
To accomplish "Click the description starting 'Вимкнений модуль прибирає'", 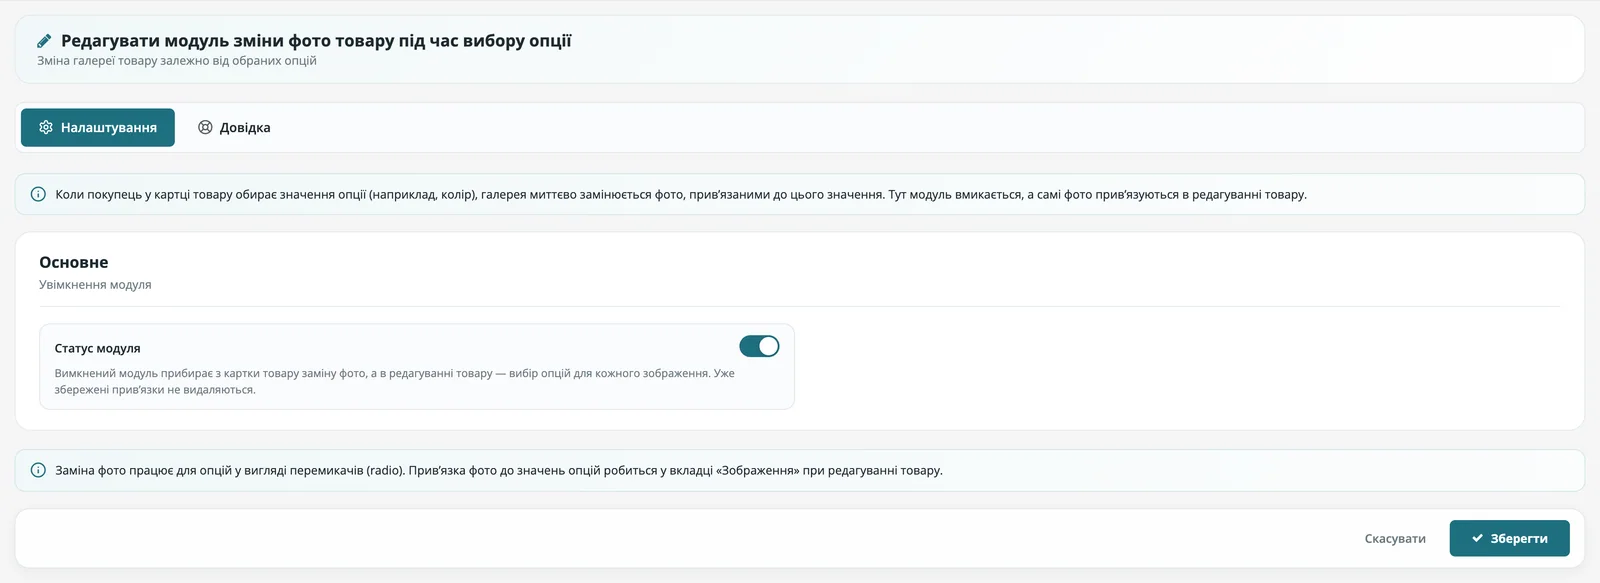I will coord(395,381).
